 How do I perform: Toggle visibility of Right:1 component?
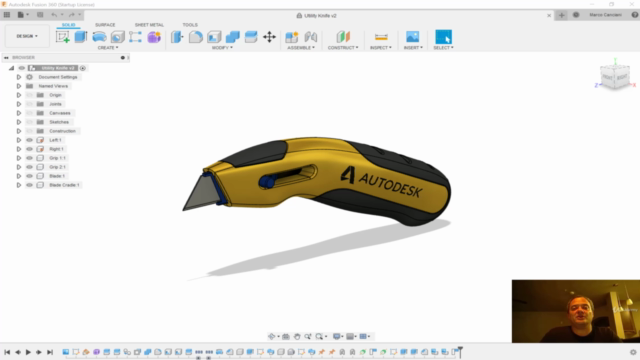[x=29, y=149]
